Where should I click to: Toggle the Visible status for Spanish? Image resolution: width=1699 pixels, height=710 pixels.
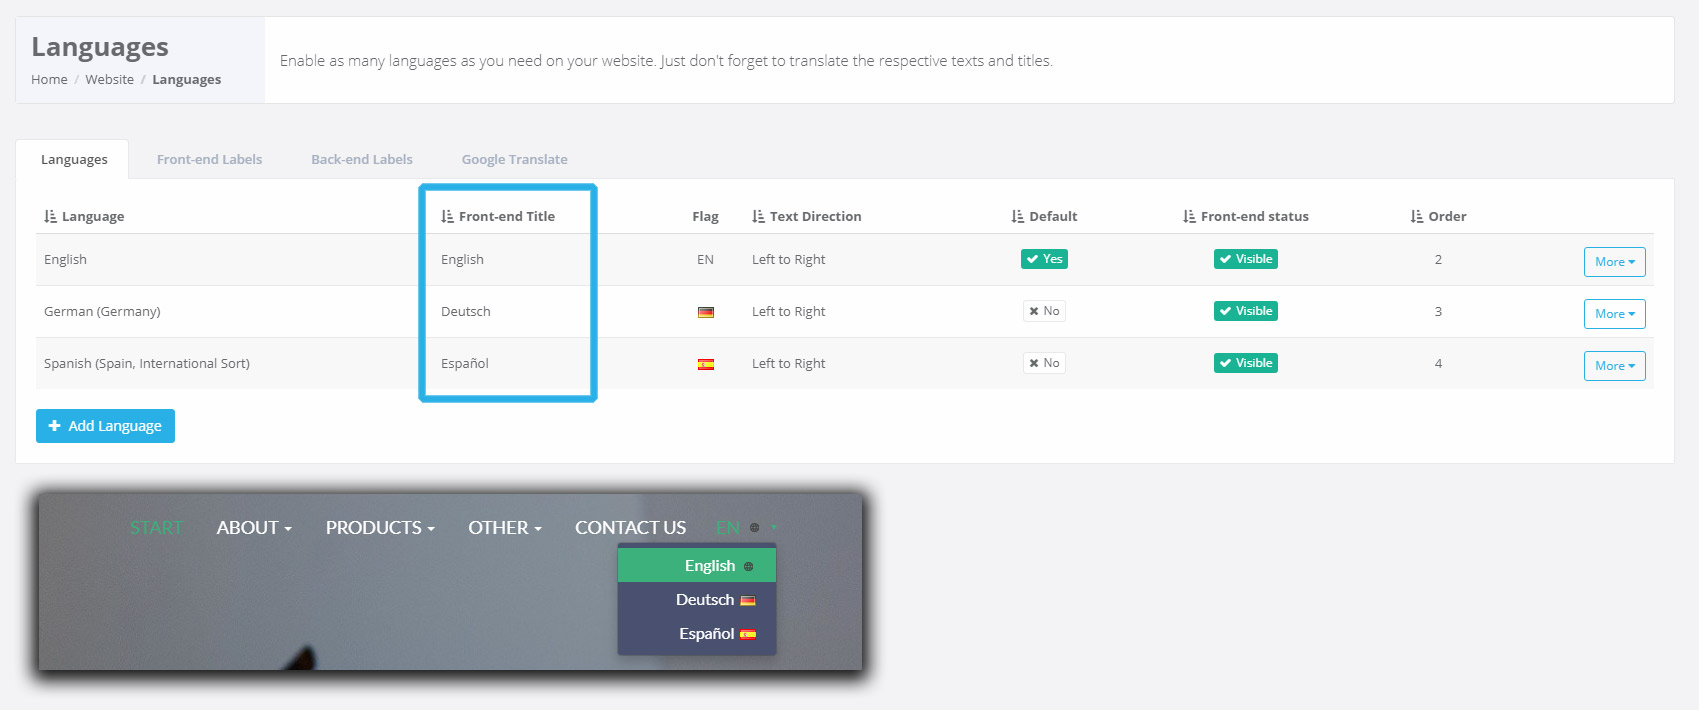tap(1246, 363)
